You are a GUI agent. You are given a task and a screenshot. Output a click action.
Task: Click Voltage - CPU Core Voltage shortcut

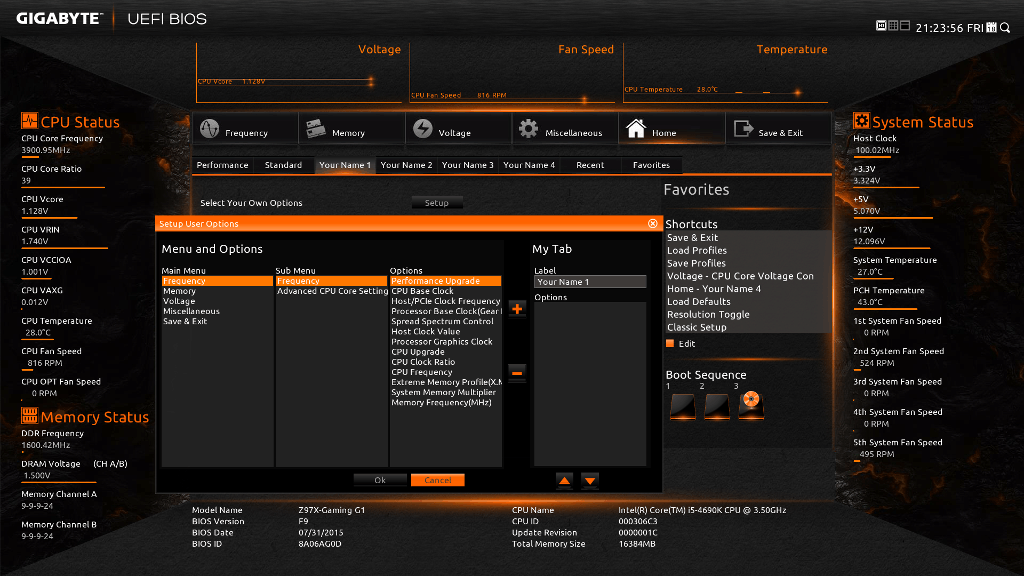click(x=740, y=276)
